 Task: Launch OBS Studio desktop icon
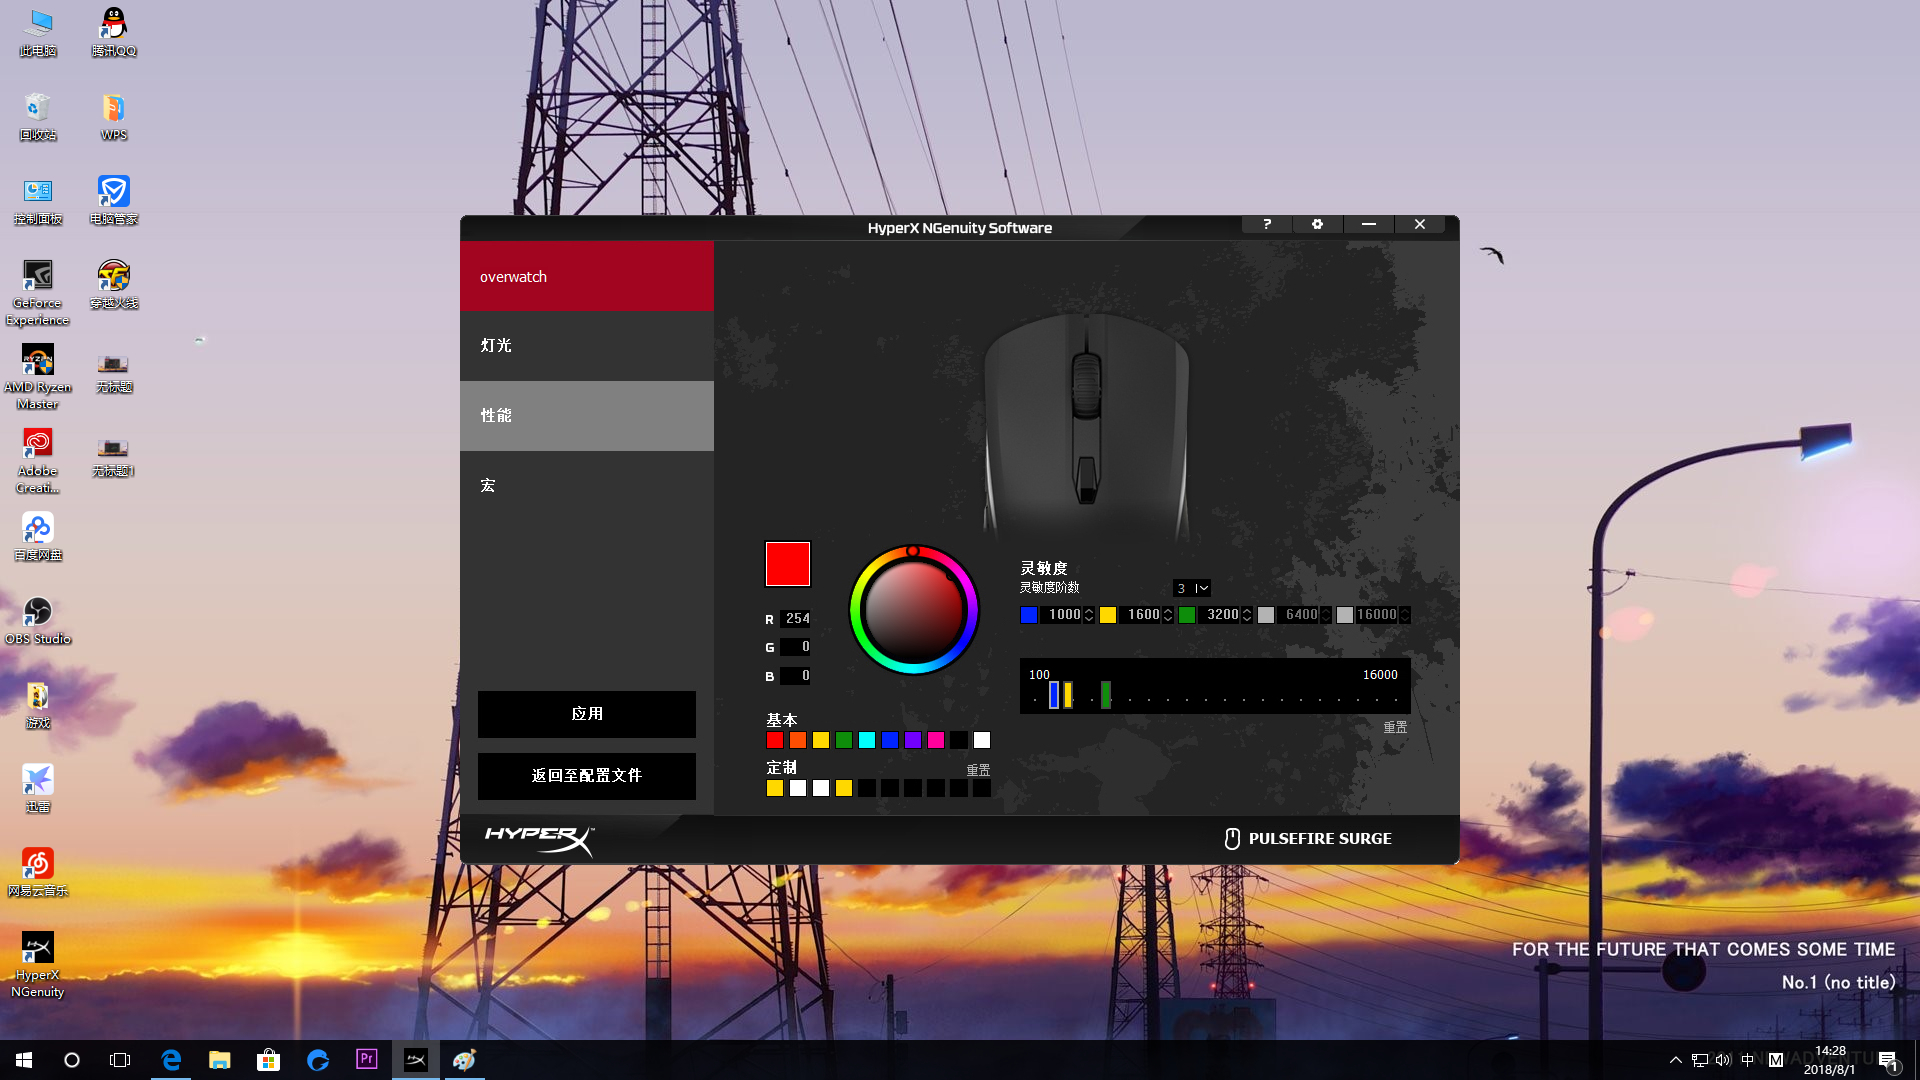click(38, 612)
